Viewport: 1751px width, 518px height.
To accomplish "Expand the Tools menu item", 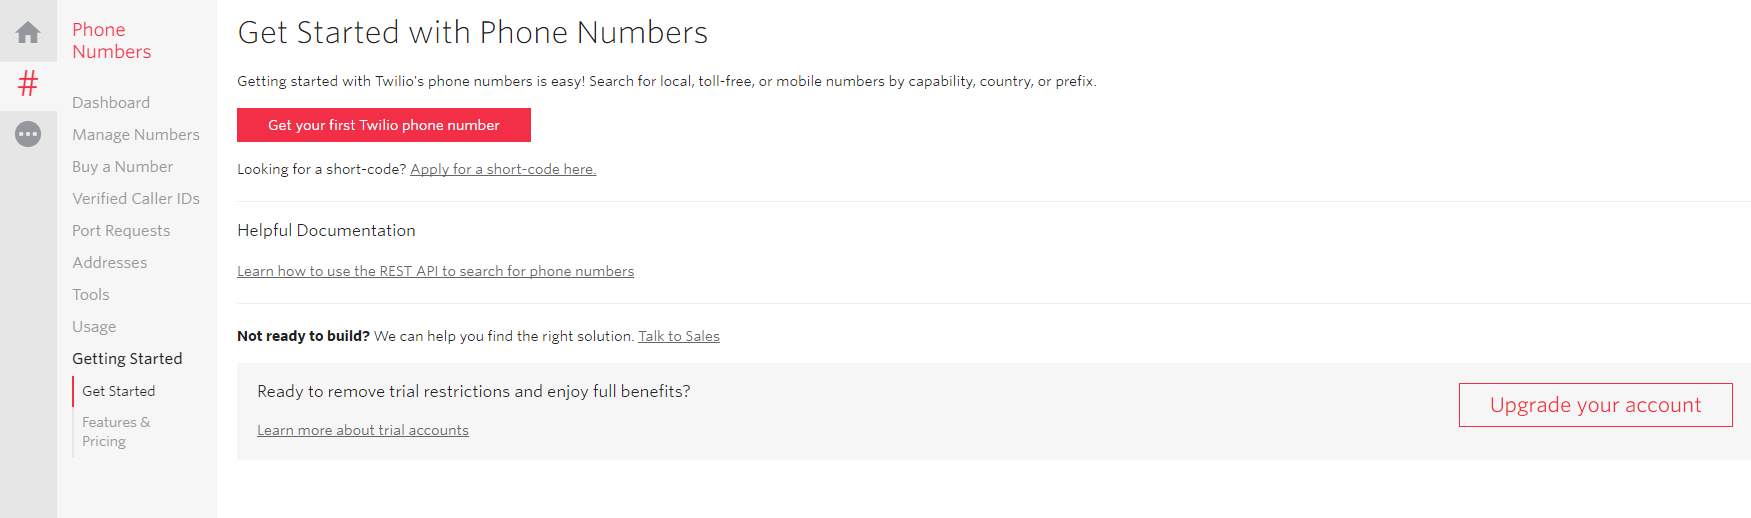I will click(91, 294).
